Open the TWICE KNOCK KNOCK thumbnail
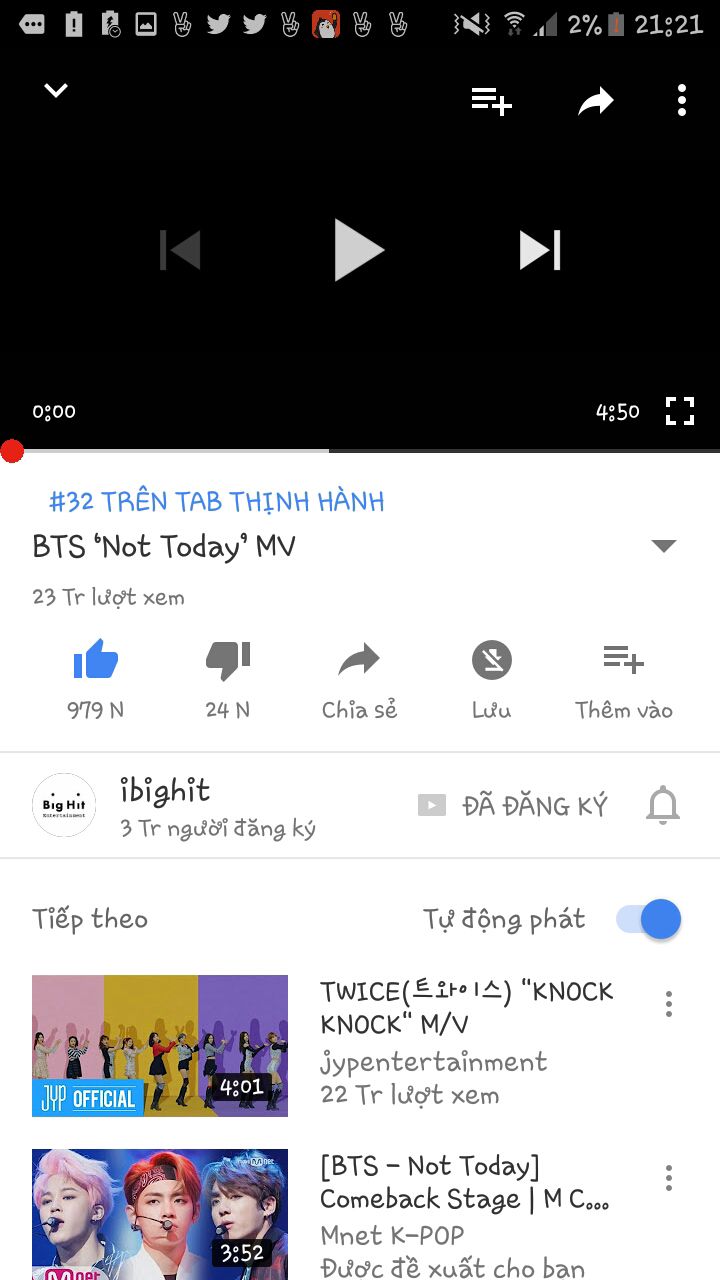The height and width of the screenshot is (1280, 720). (160, 1046)
